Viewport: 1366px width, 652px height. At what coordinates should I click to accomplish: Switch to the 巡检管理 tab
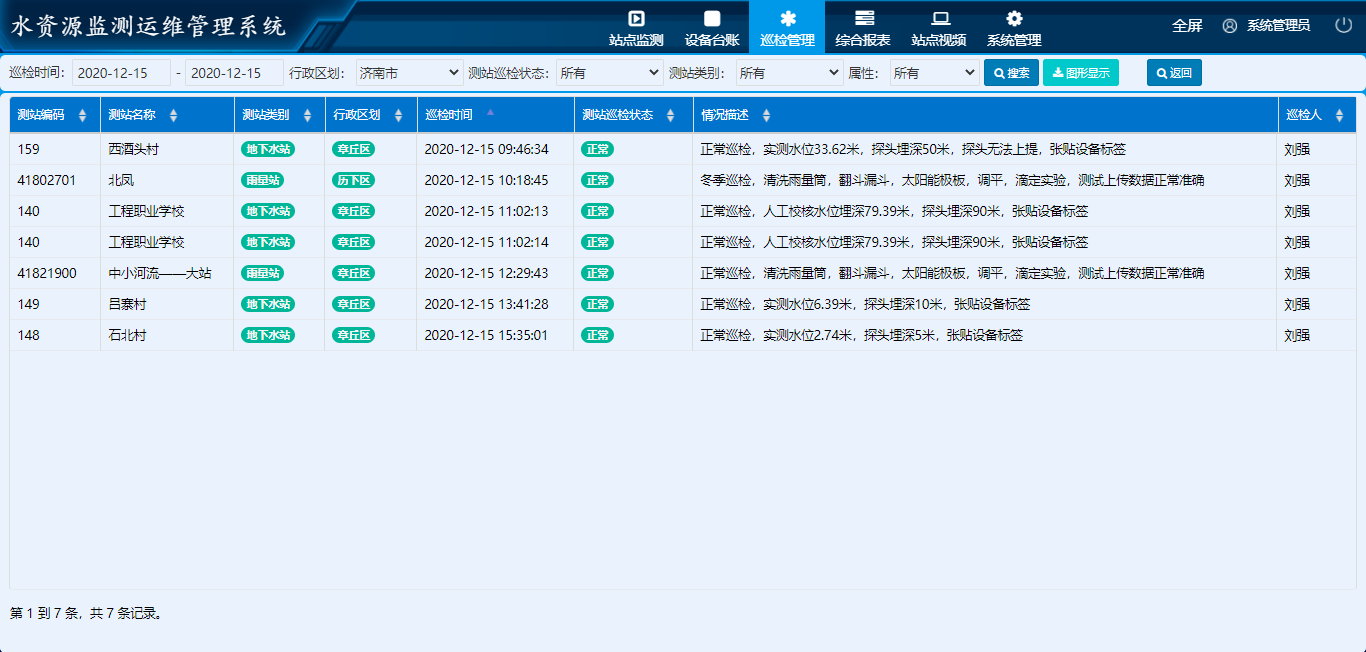click(787, 27)
